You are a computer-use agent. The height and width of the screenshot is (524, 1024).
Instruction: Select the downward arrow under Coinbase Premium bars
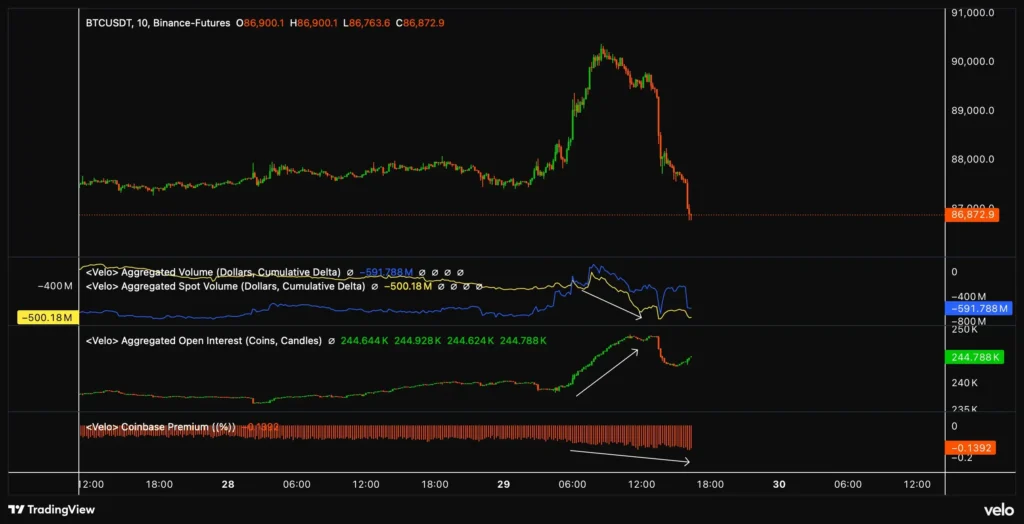point(630,457)
